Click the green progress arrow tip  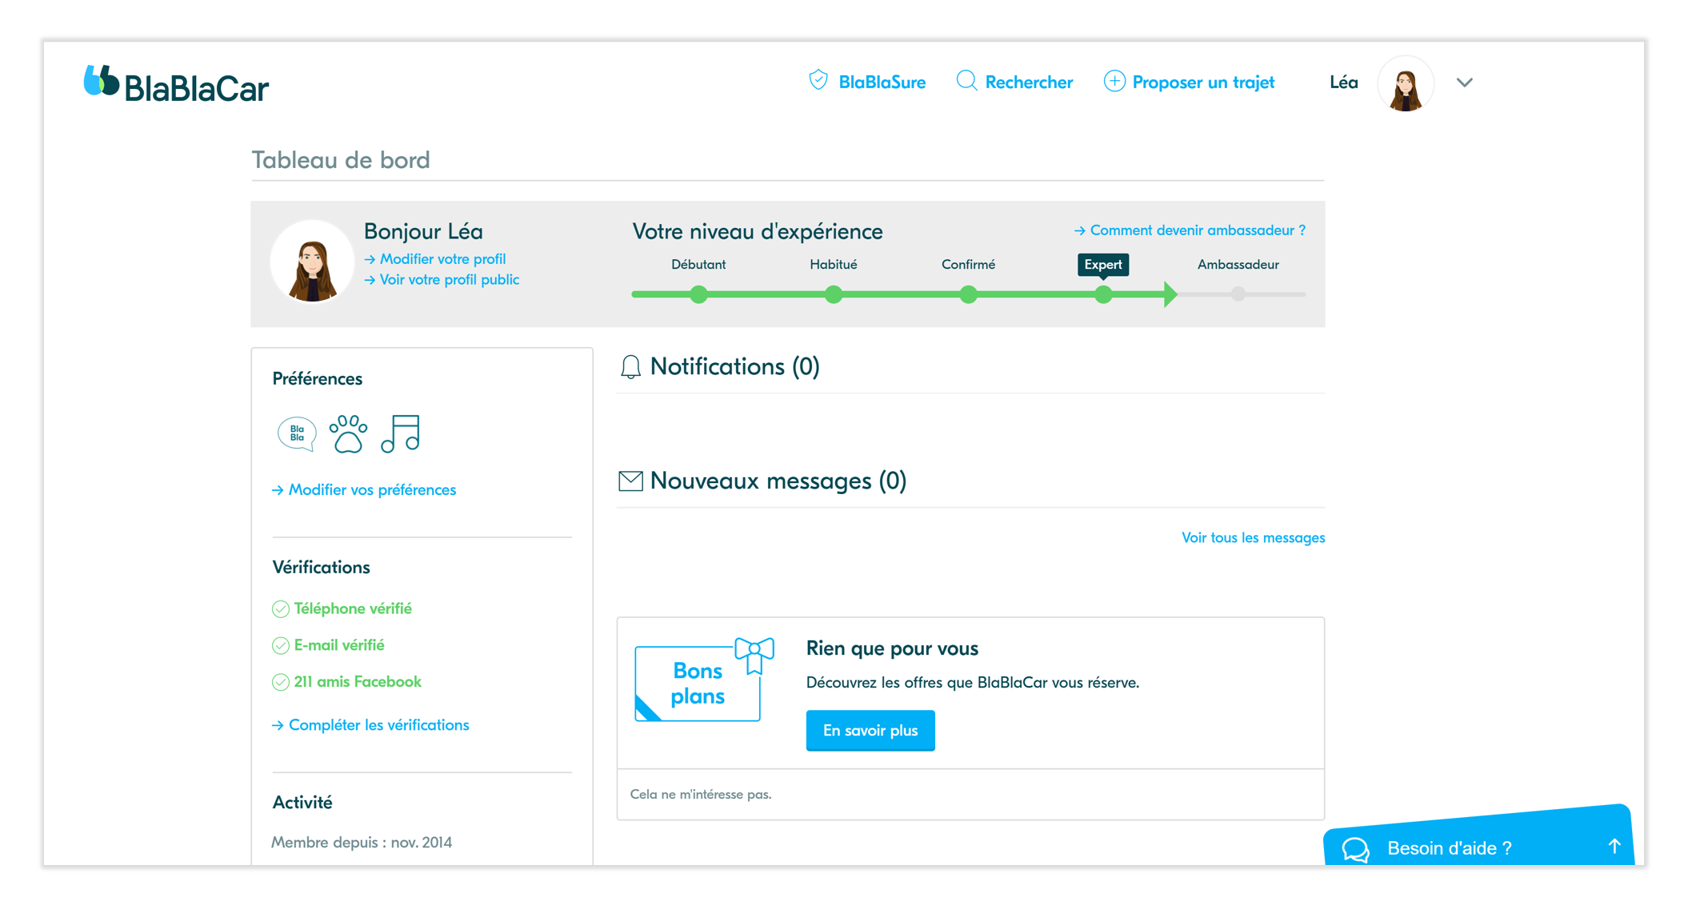(x=1170, y=294)
